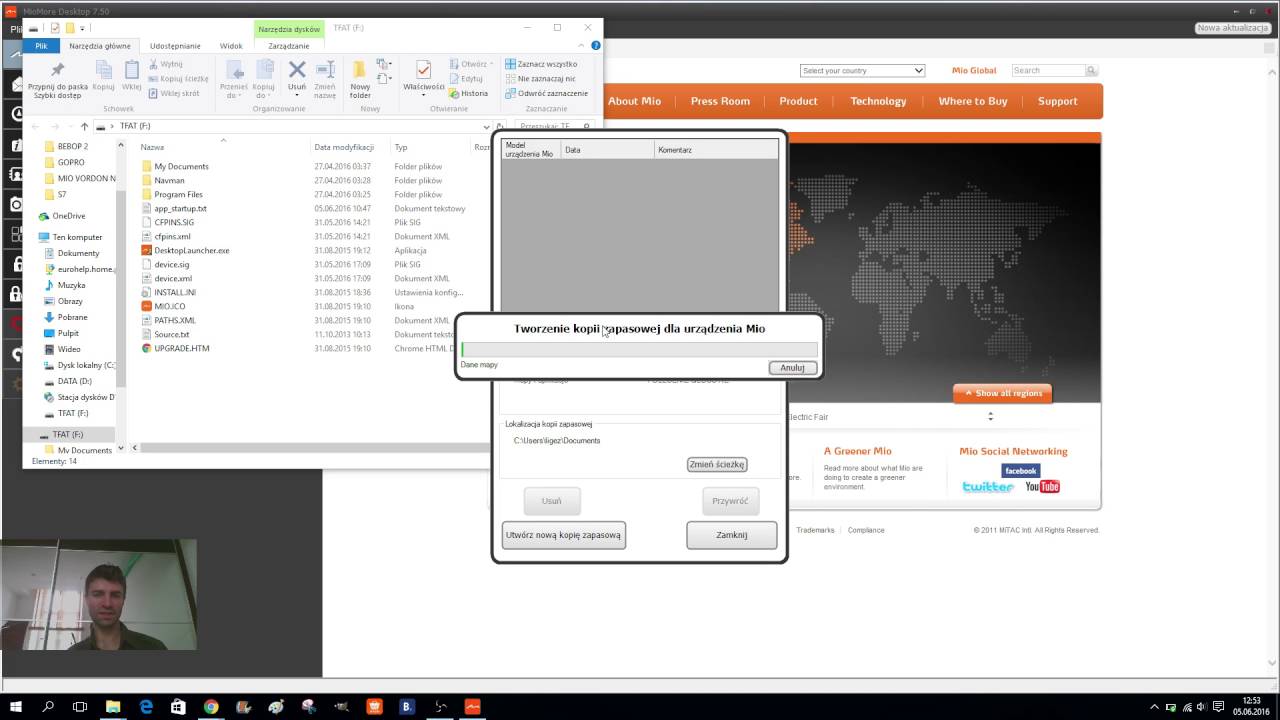Click the Facebook icon on Mio page
The image size is (1280, 720).
(1021, 471)
